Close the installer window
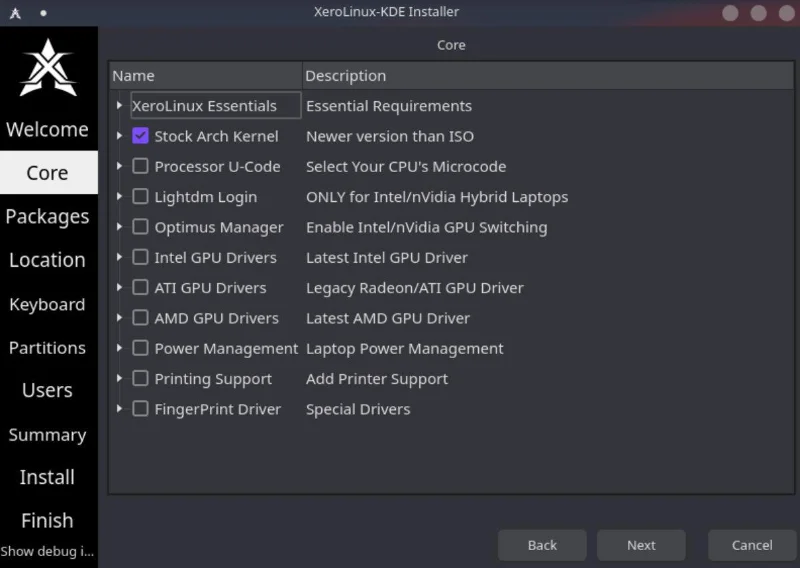 click(x=786, y=13)
